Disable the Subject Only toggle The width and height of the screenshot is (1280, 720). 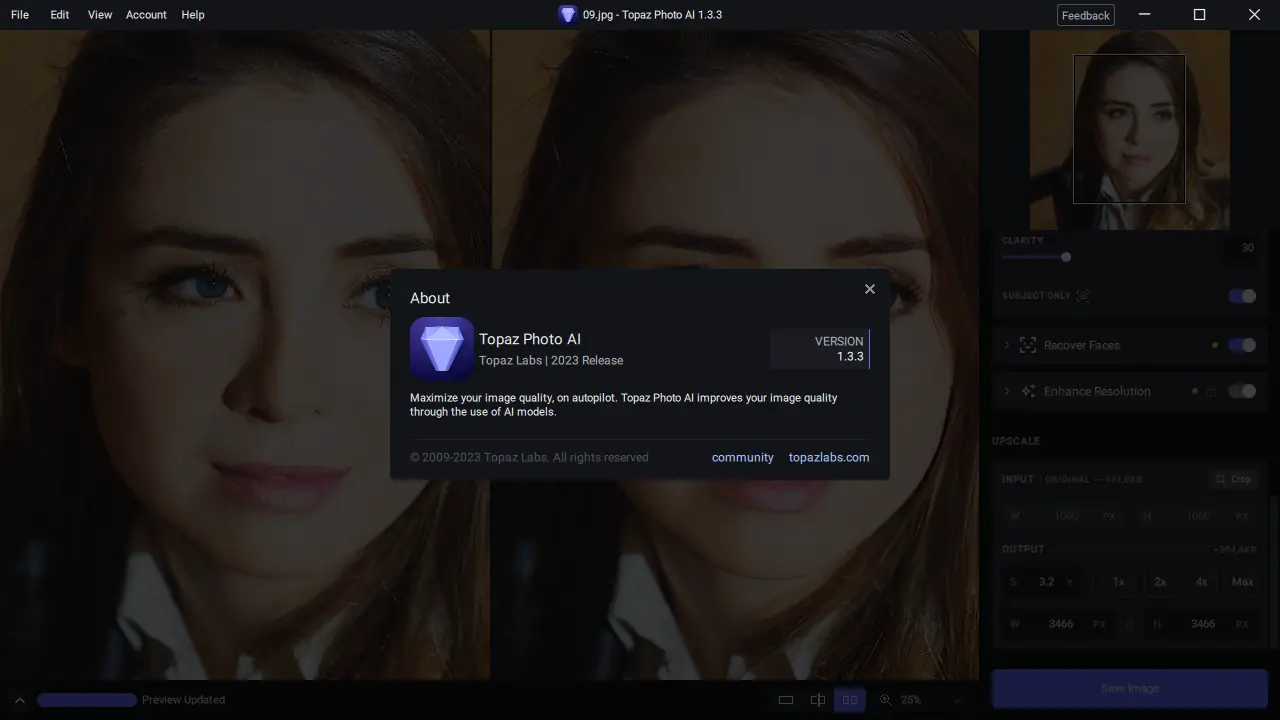pyautogui.click(x=1241, y=296)
